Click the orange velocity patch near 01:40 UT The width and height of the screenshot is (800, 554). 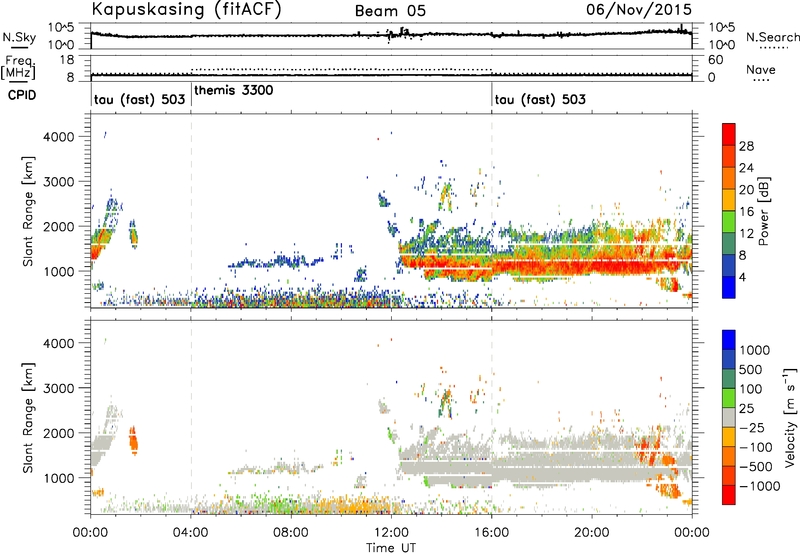pyautogui.click(x=134, y=441)
